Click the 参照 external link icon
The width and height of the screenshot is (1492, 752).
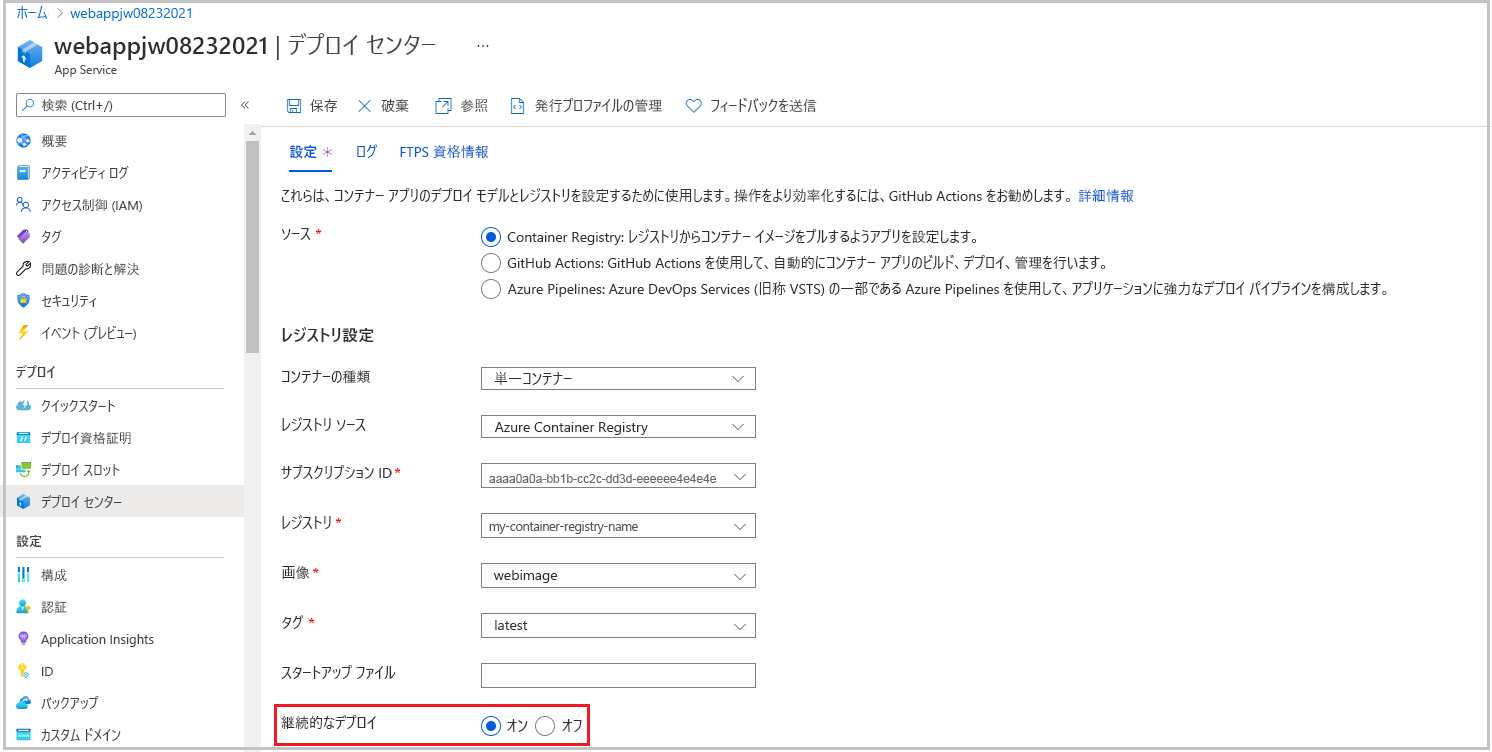pyautogui.click(x=443, y=106)
